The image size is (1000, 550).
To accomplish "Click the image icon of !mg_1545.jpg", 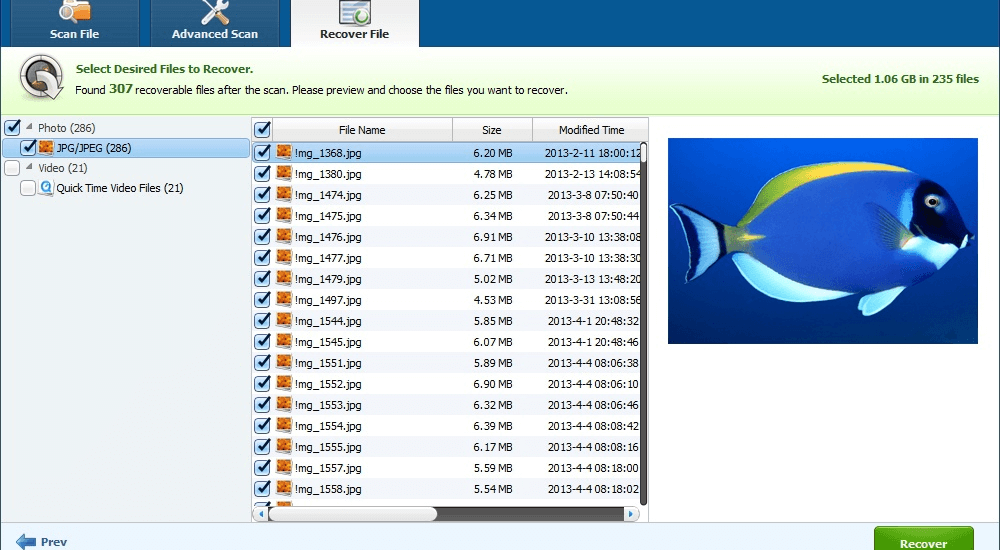I will point(284,341).
